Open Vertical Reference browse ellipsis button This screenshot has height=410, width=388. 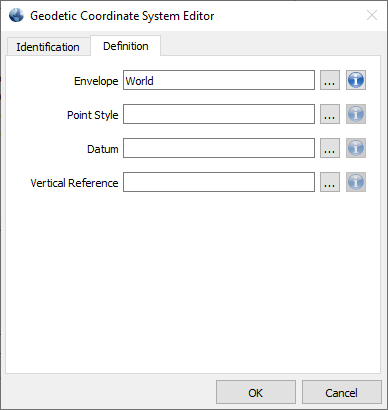[330, 182]
